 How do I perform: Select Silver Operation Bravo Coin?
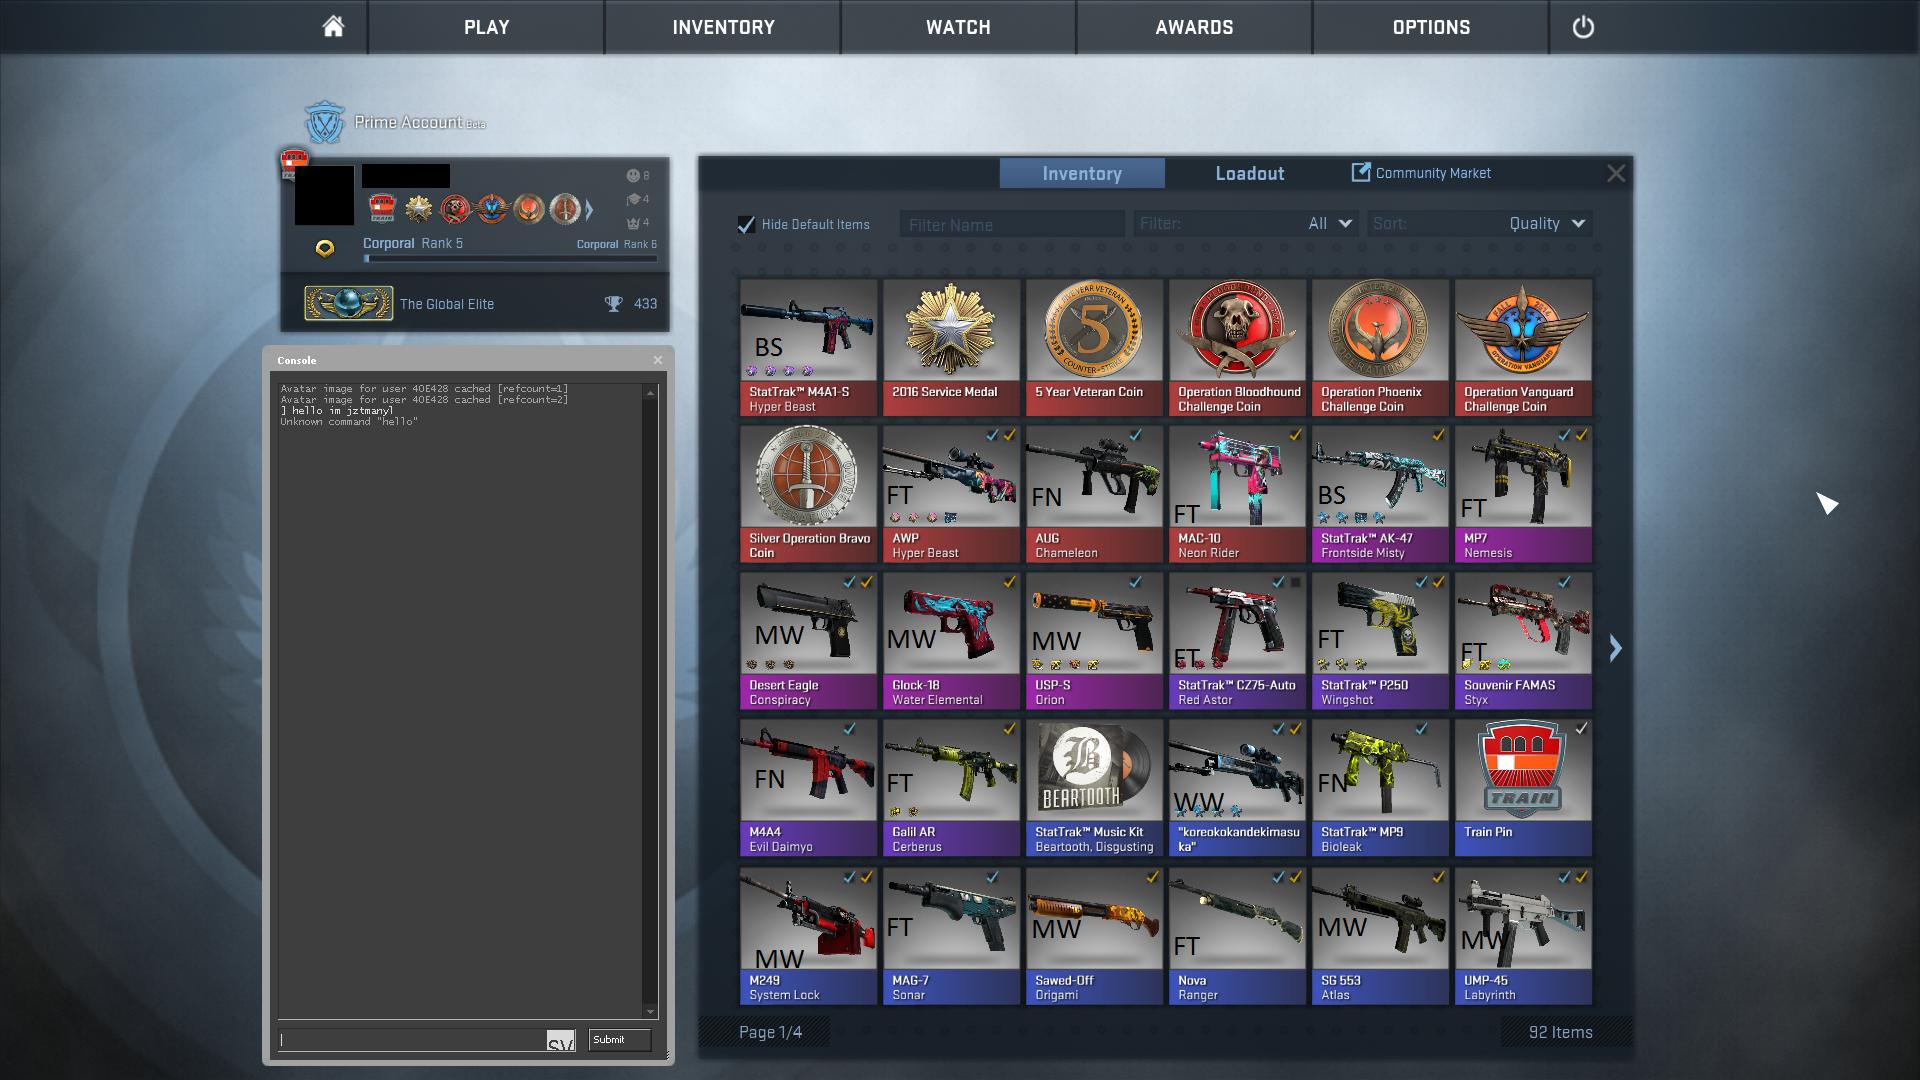pyautogui.click(x=808, y=494)
